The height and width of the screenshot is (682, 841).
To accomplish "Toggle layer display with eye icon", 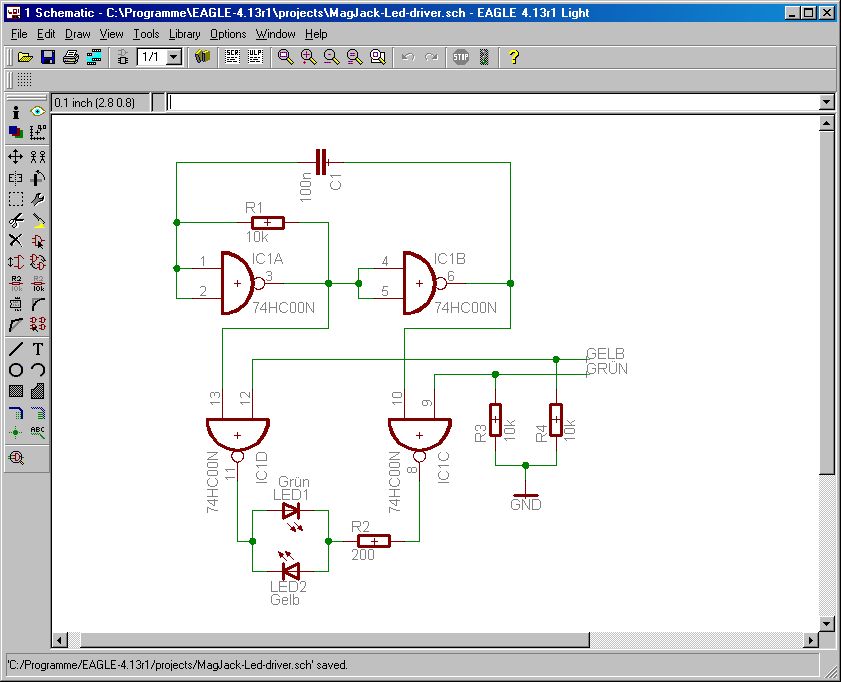I will click(x=38, y=112).
